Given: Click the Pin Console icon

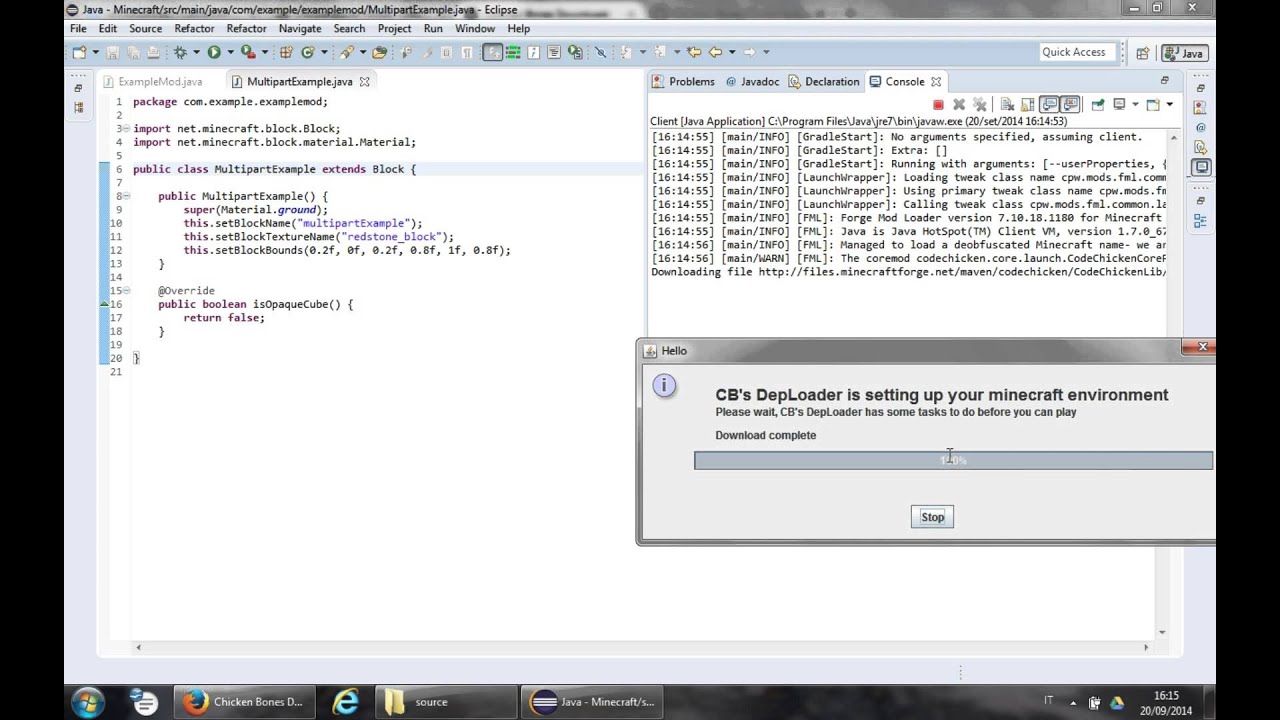Looking at the screenshot, I should click(x=1098, y=104).
